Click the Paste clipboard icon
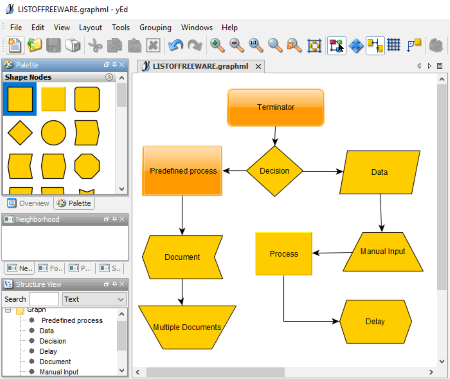This screenshot has width=450, height=379. pos(134,45)
